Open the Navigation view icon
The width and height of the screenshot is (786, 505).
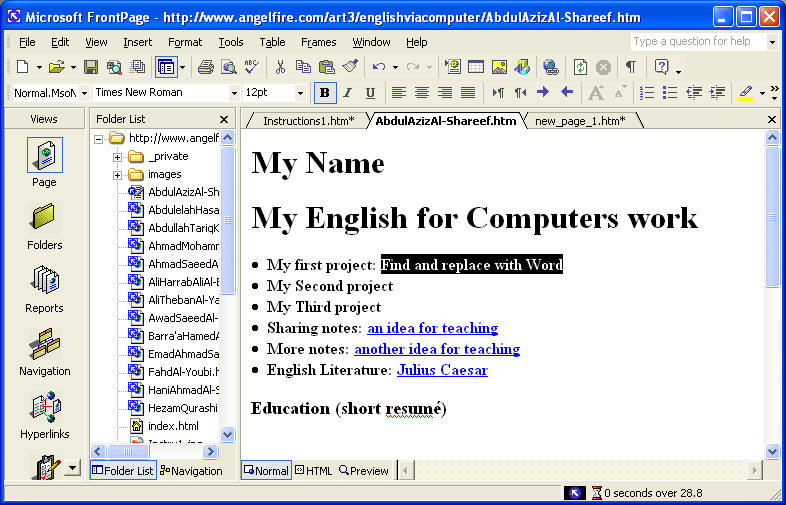(44, 352)
